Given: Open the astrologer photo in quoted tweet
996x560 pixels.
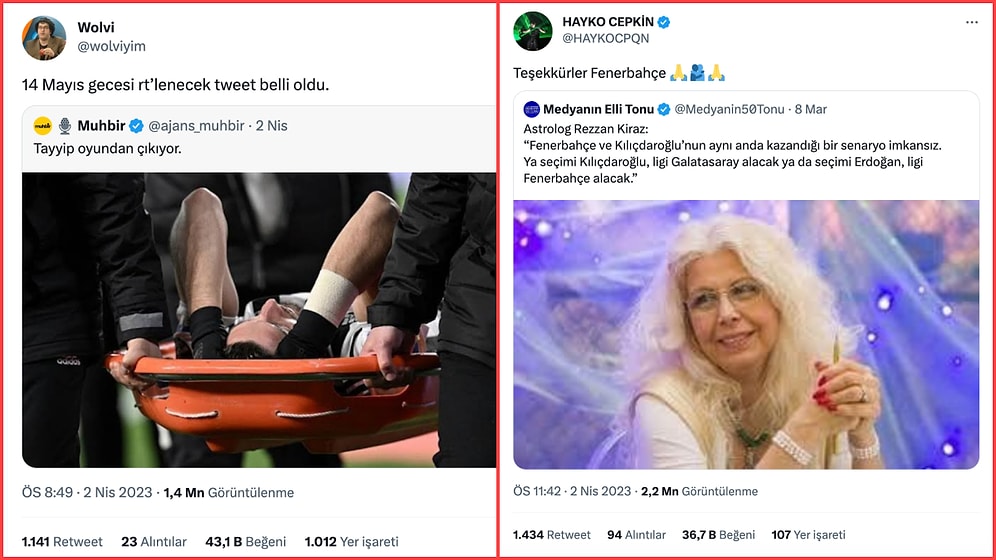Looking at the screenshot, I should (x=746, y=334).
